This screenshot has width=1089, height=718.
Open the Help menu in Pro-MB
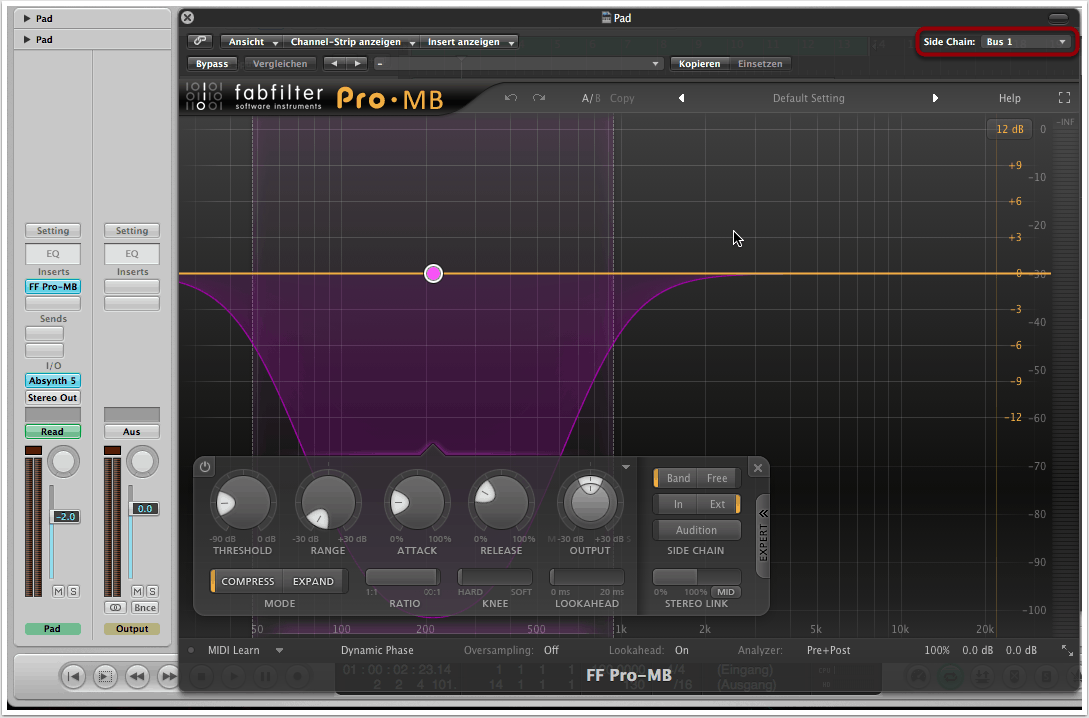pyautogui.click(x=1009, y=98)
